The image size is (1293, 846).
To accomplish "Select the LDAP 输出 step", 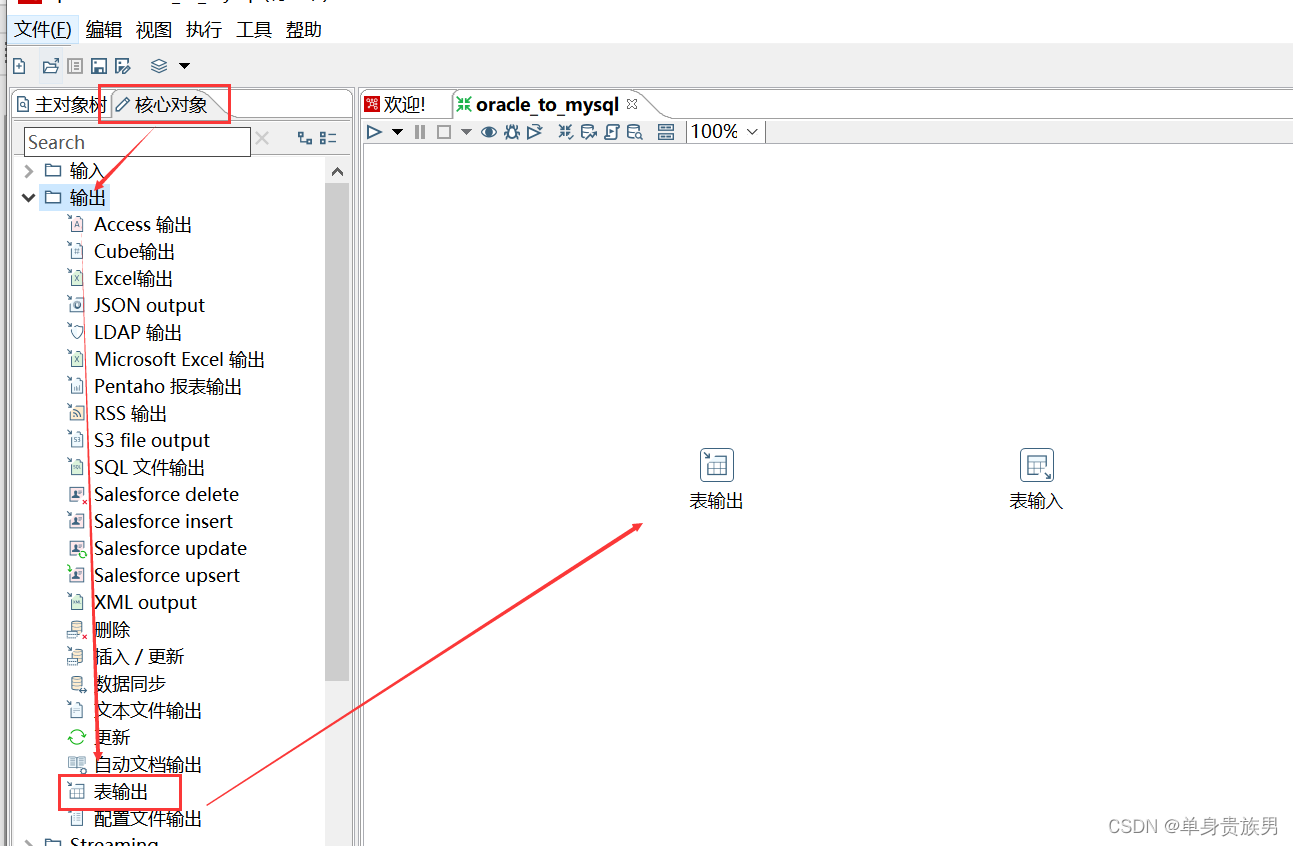I will [x=138, y=333].
